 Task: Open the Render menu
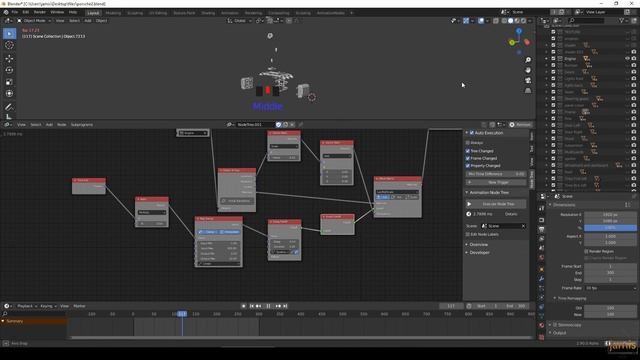[40, 13]
